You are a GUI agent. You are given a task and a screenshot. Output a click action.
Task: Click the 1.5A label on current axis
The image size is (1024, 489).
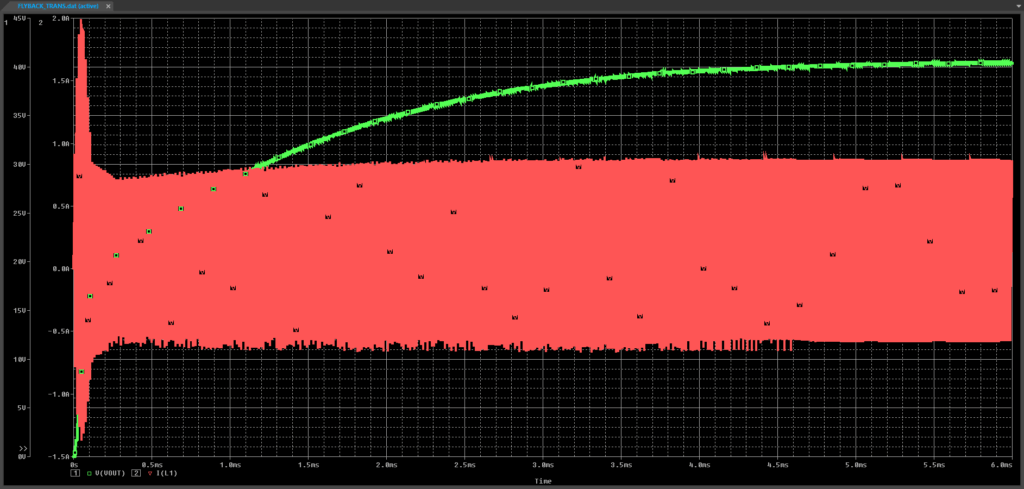(60, 81)
